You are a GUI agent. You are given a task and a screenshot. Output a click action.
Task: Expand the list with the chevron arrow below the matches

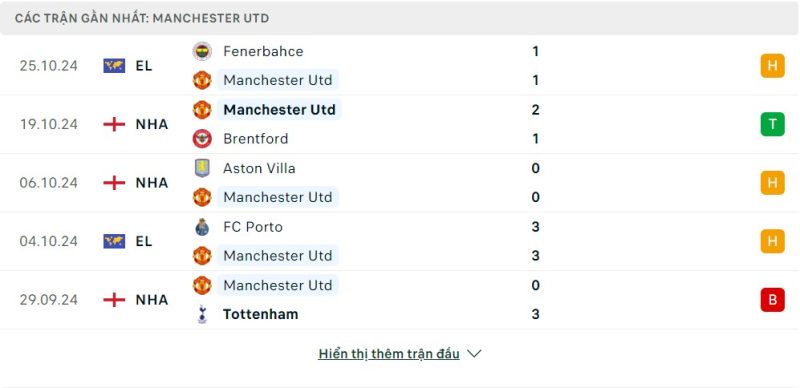(474, 353)
